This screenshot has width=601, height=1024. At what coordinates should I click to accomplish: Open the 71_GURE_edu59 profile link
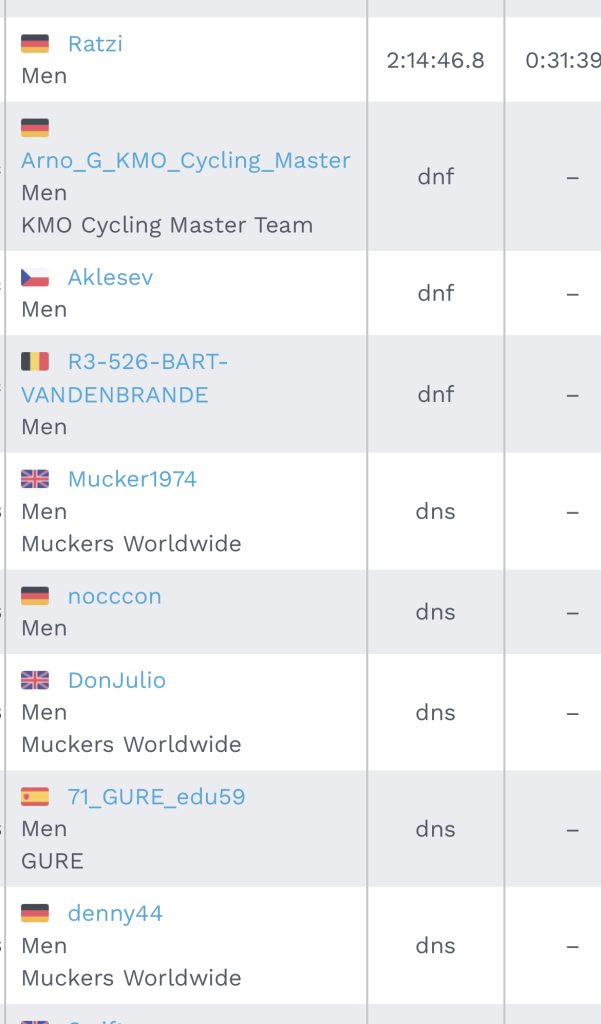[x=156, y=797]
